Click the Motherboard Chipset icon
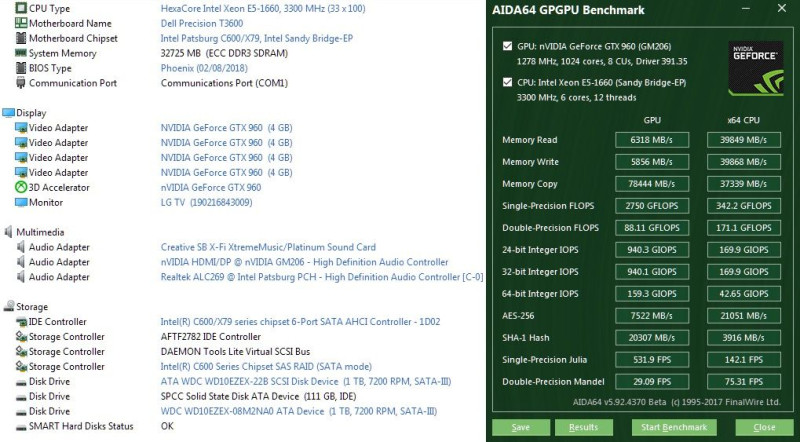The width and height of the screenshot is (800, 442). (x=21, y=38)
